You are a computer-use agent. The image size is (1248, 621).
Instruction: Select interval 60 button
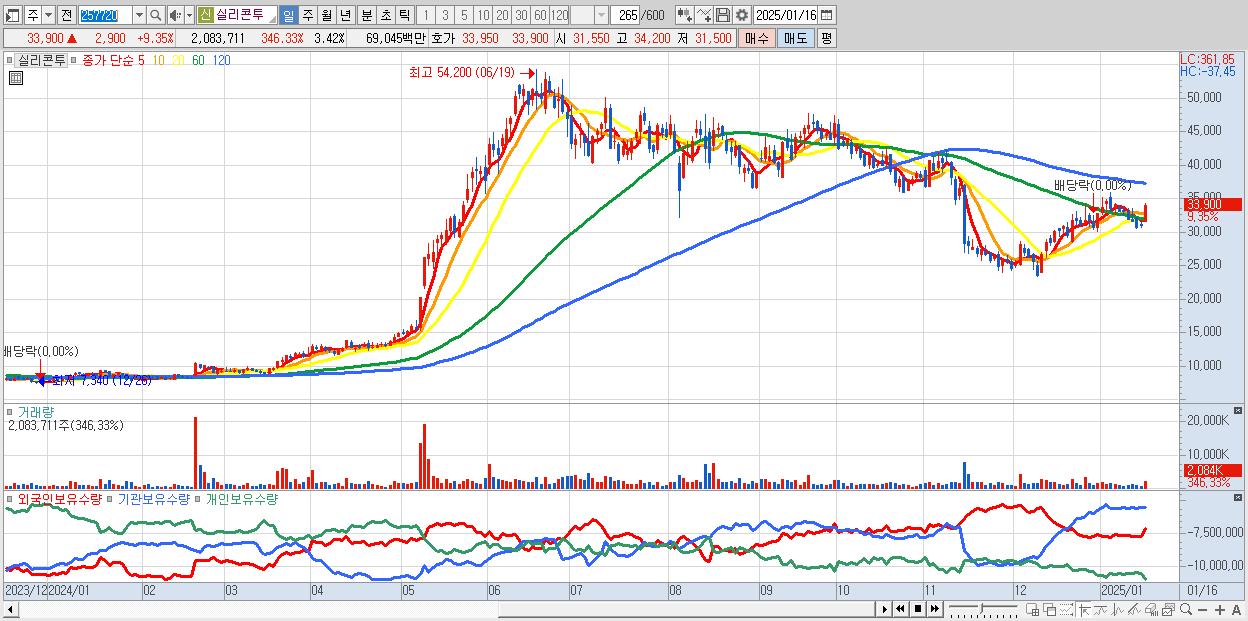540,15
